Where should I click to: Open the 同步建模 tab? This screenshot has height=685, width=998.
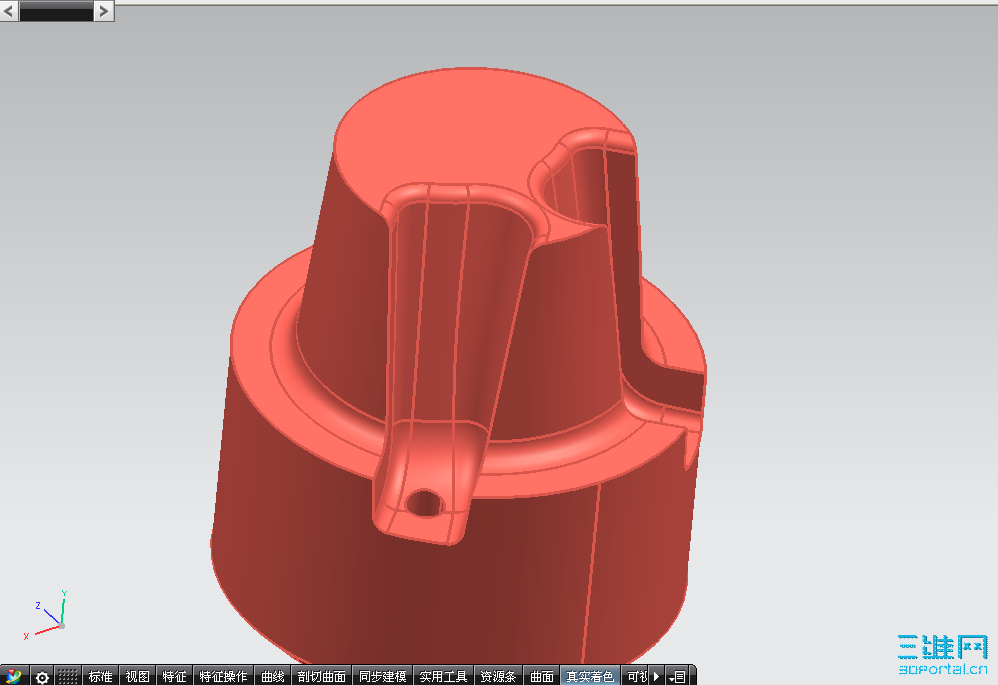click(383, 676)
